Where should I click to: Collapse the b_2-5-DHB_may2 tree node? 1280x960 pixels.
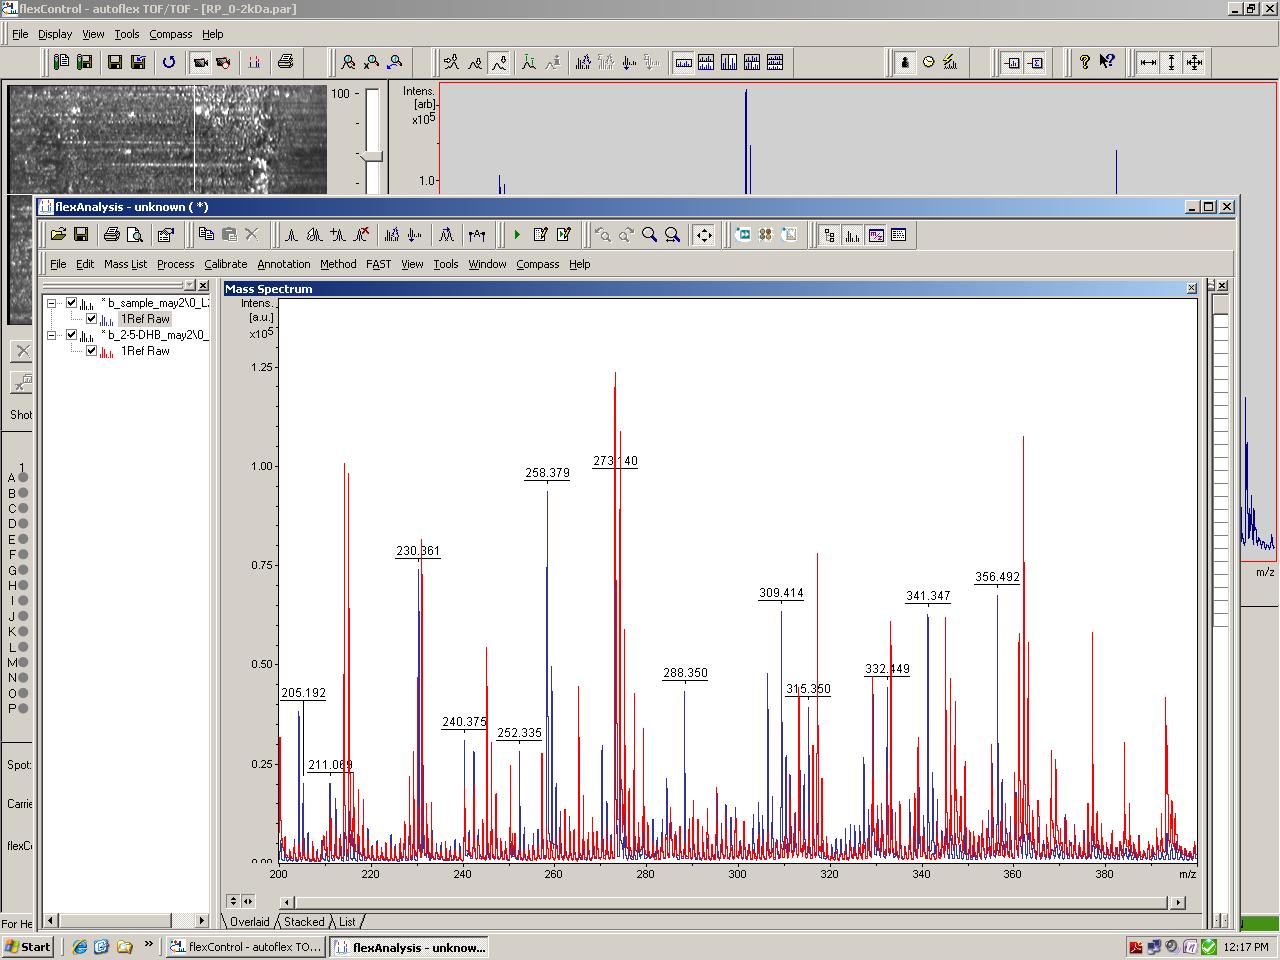52,335
